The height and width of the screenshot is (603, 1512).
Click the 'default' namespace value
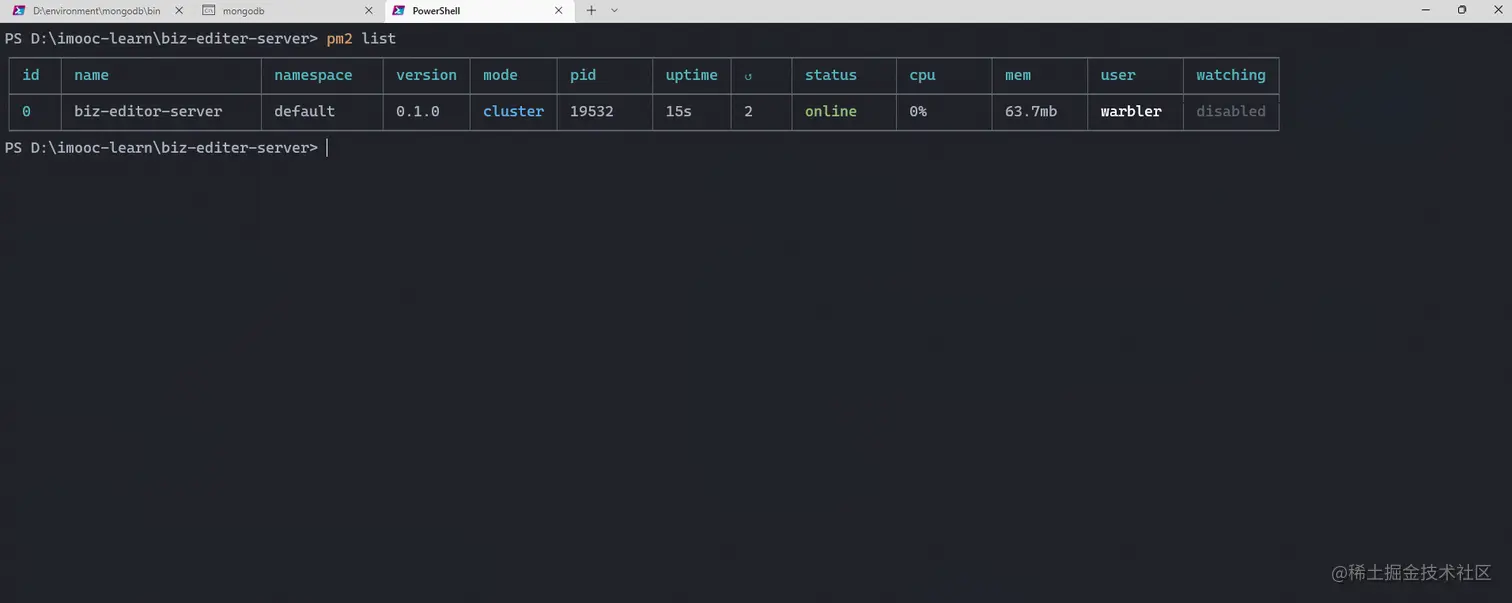(x=305, y=111)
